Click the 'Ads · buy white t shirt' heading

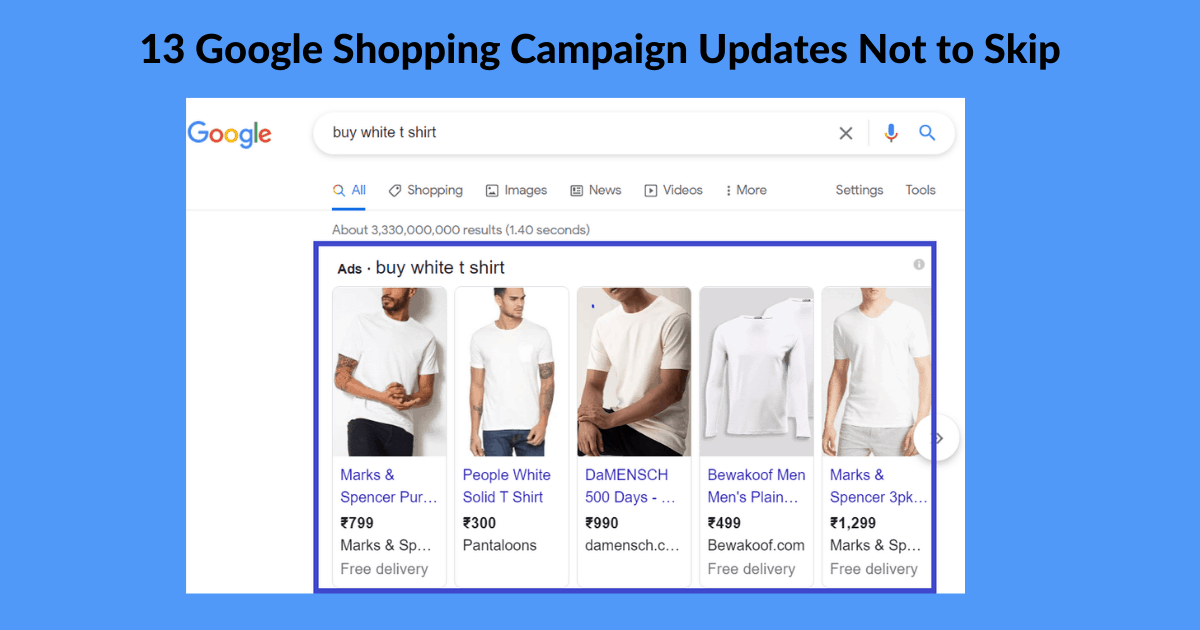421,268
